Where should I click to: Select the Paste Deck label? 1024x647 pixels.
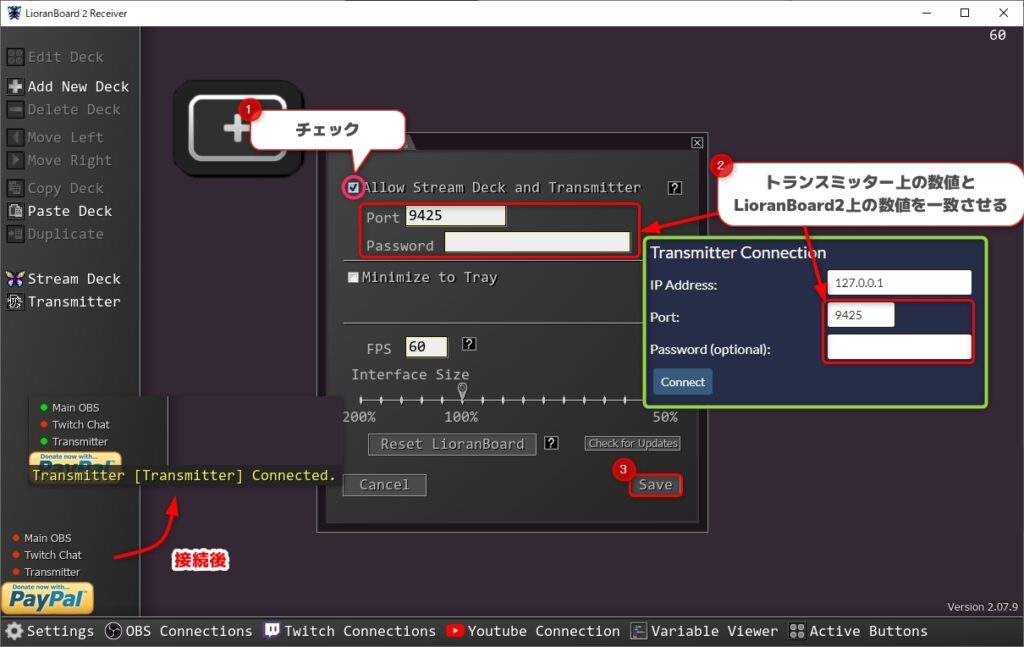pos(70,211)
